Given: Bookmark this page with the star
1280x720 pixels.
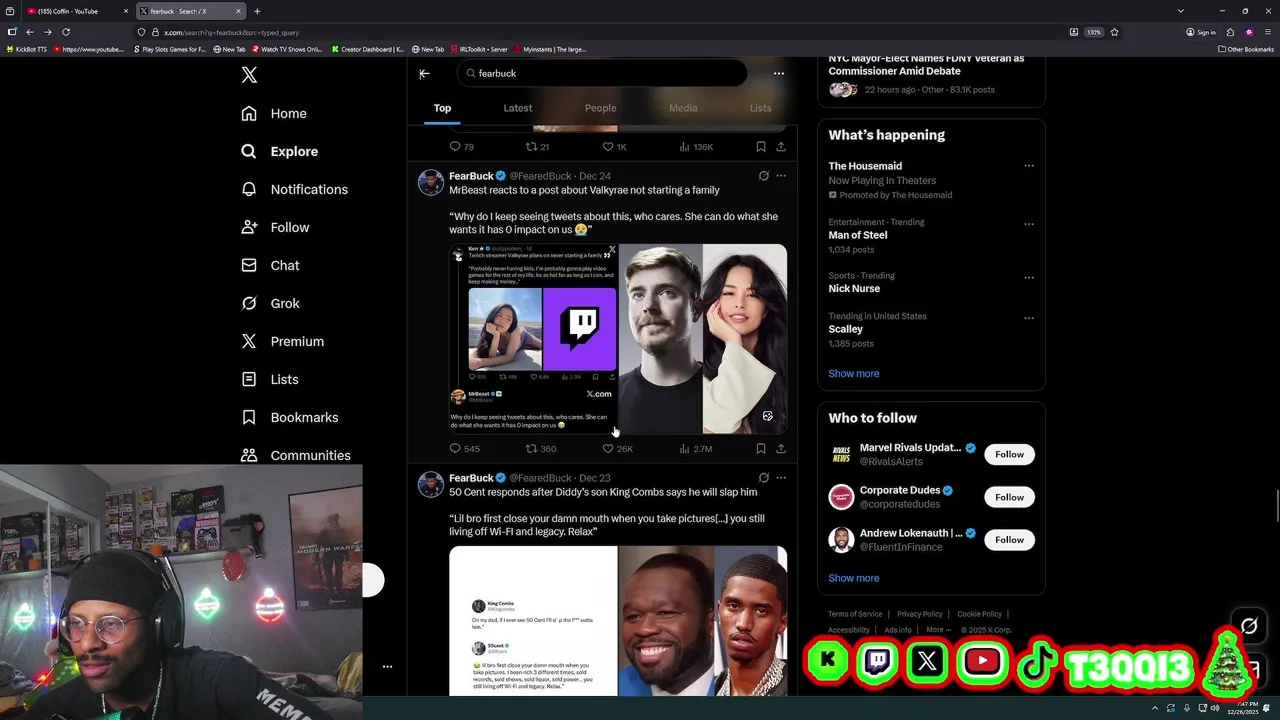Looking at the screenshot, I should [1114, 32].
